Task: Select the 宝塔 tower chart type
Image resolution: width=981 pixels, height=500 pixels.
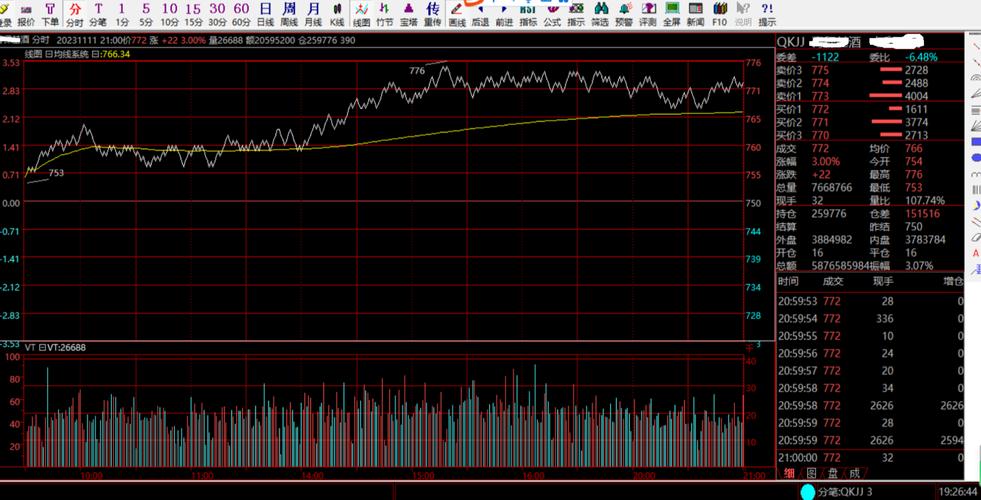Action: pyautogui.click(x=409, y=13)
